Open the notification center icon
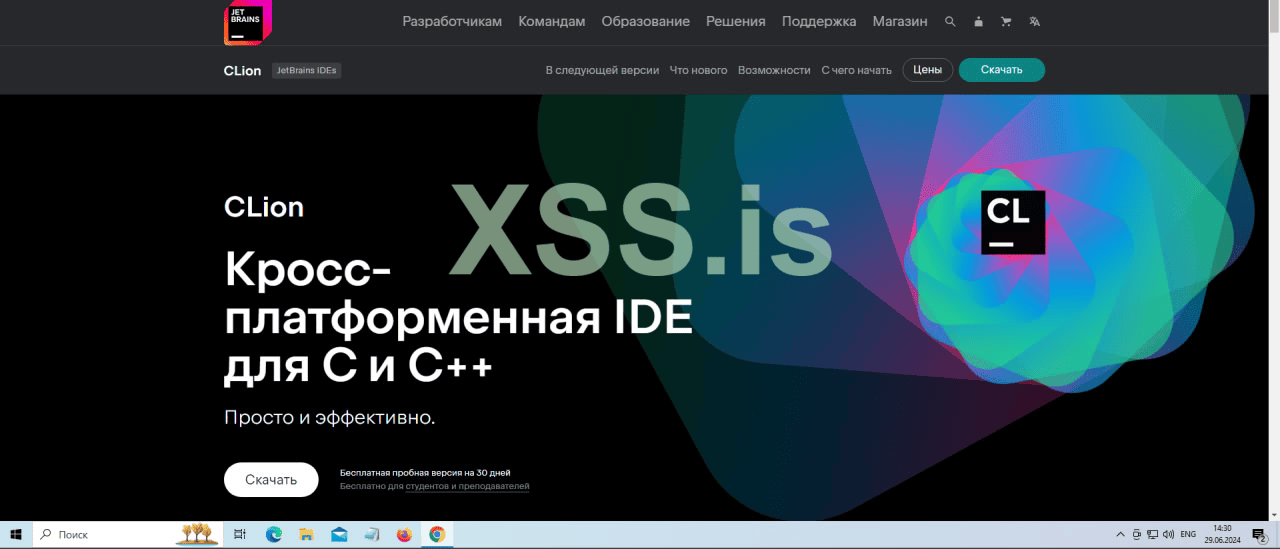The width and height of the screenshot is (1280, 549). point(1259,535)
